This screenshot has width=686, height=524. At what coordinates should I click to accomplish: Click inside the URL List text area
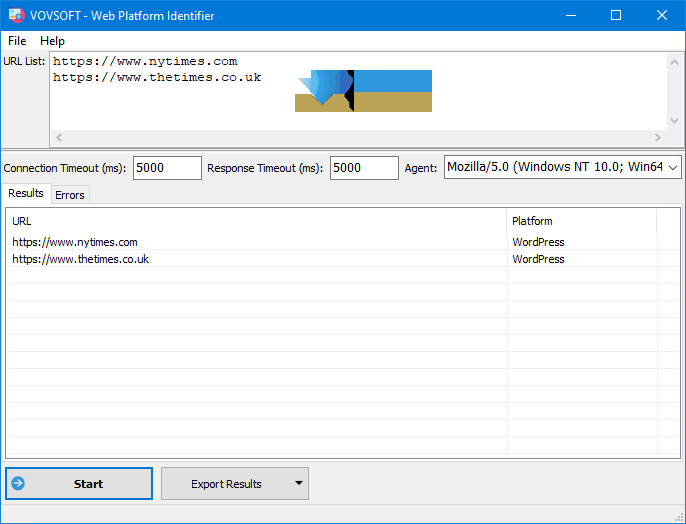point(358,91)
